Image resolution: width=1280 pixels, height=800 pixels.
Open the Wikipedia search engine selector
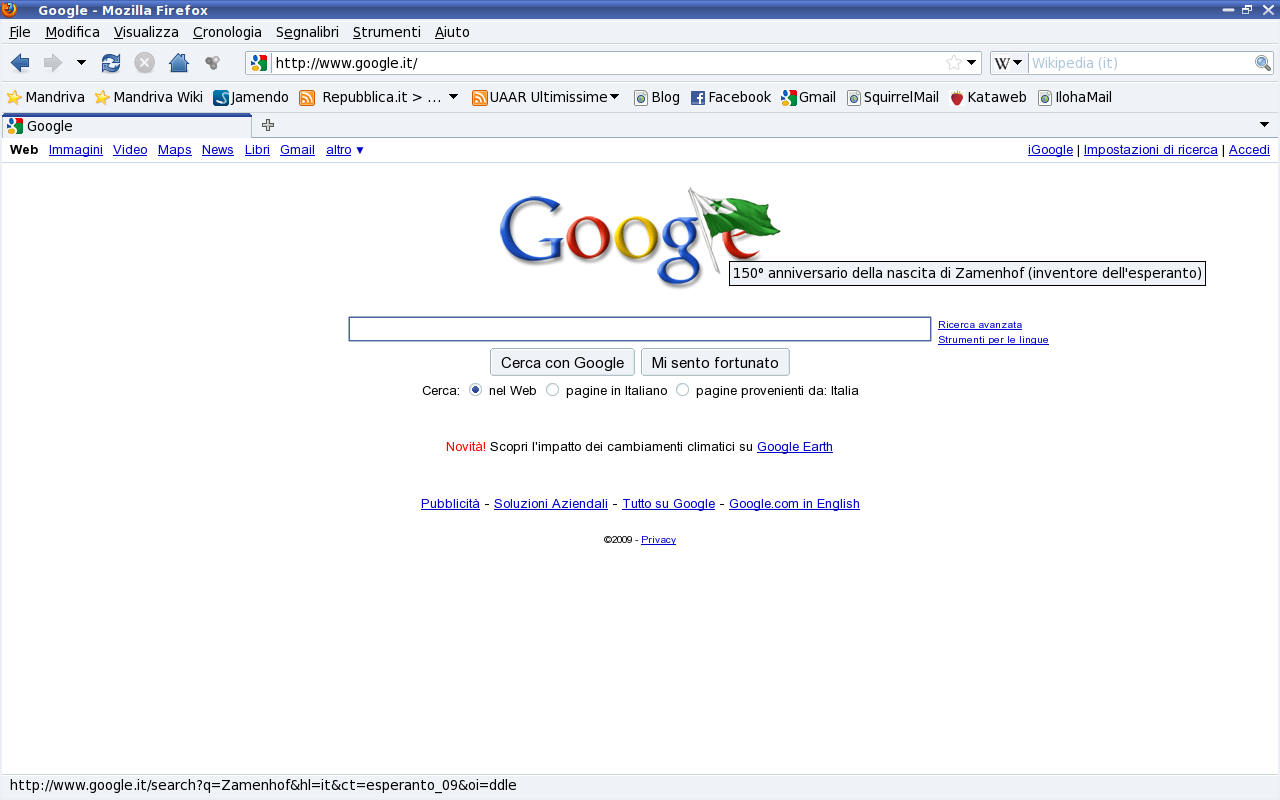[1009, 63]
